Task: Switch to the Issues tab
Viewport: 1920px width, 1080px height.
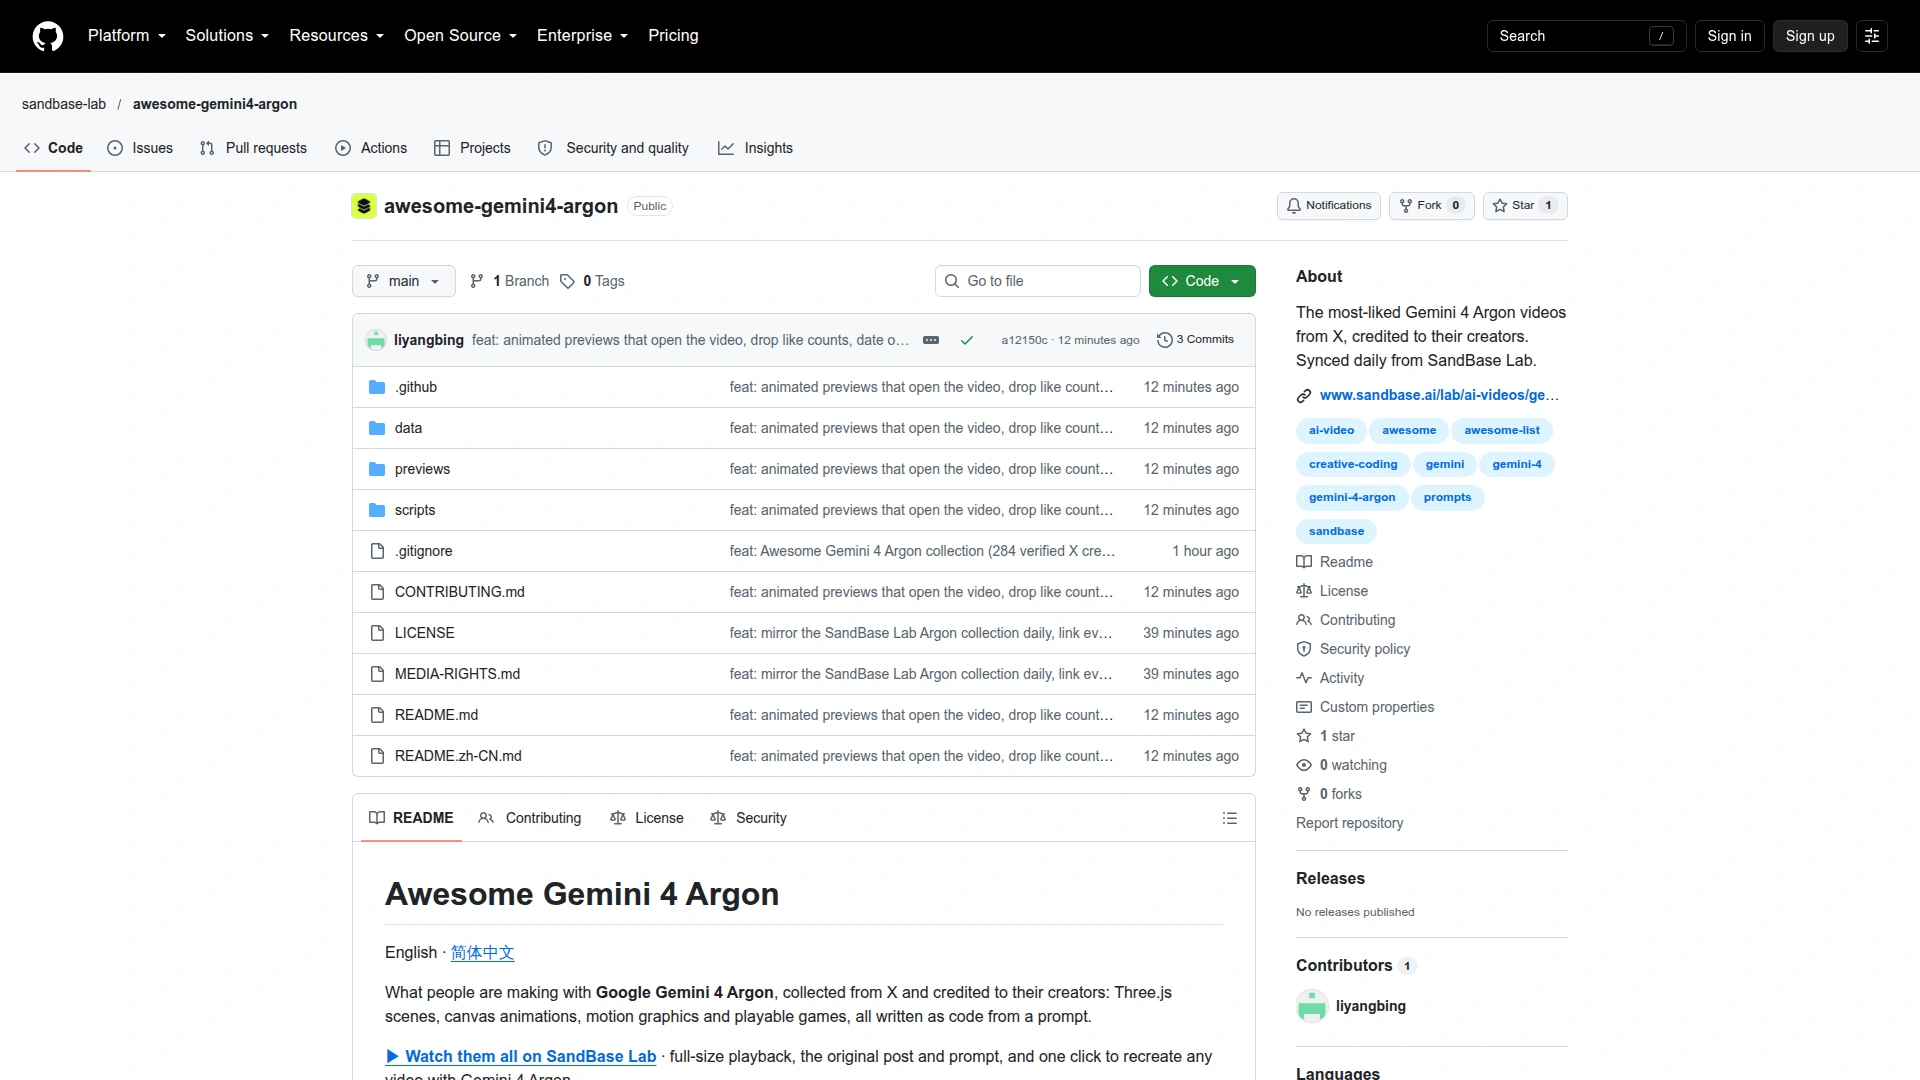Action: coord(140,148)
